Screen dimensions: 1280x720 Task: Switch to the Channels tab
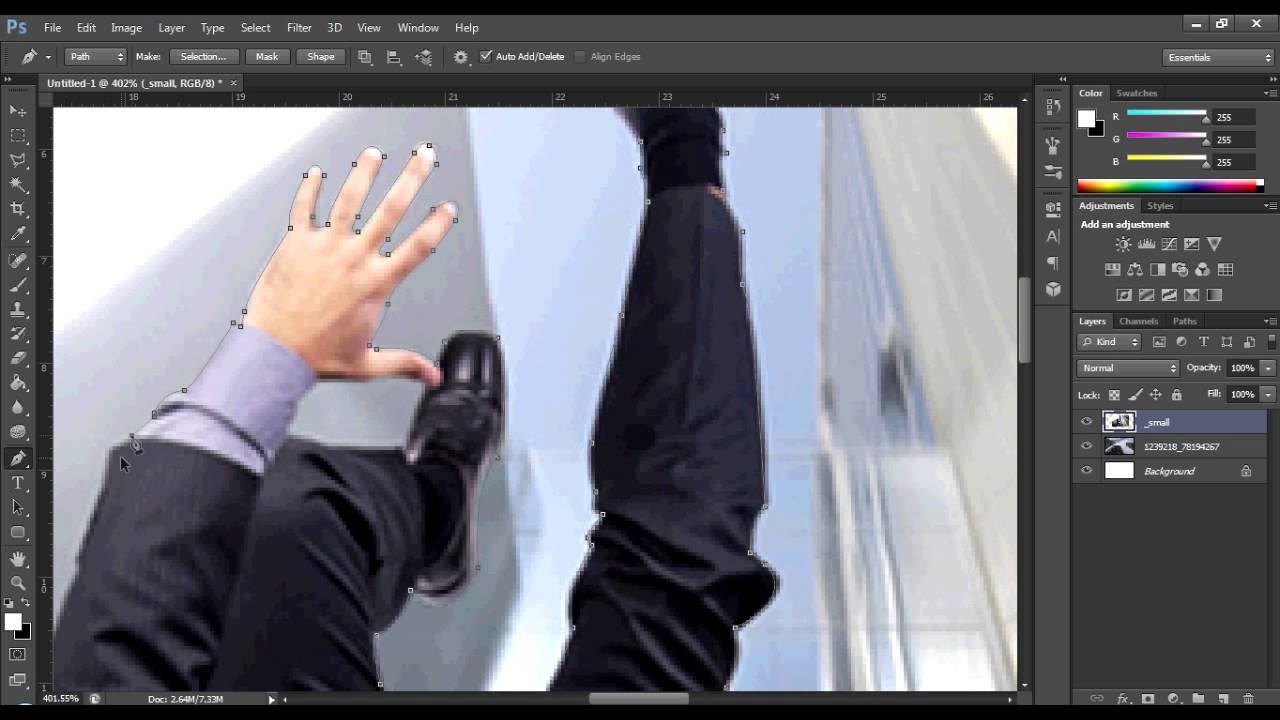(x=1138, y=321)
